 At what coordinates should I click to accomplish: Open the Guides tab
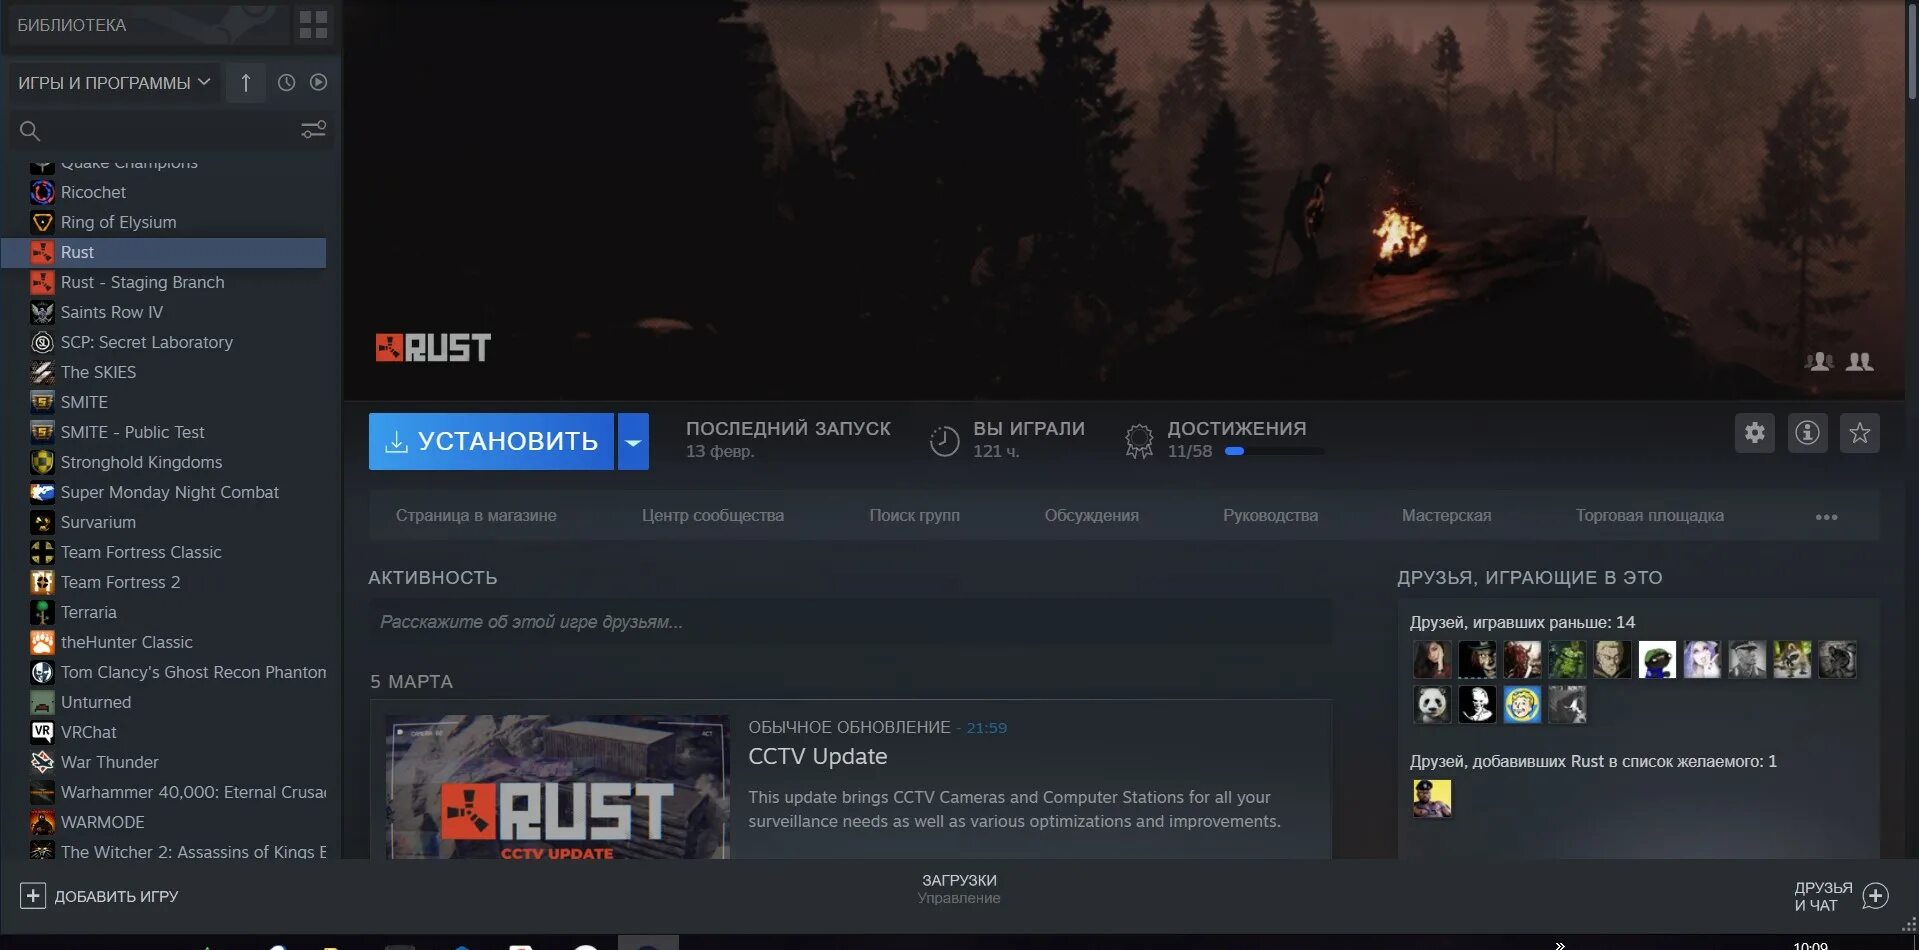coord(1270,516)
